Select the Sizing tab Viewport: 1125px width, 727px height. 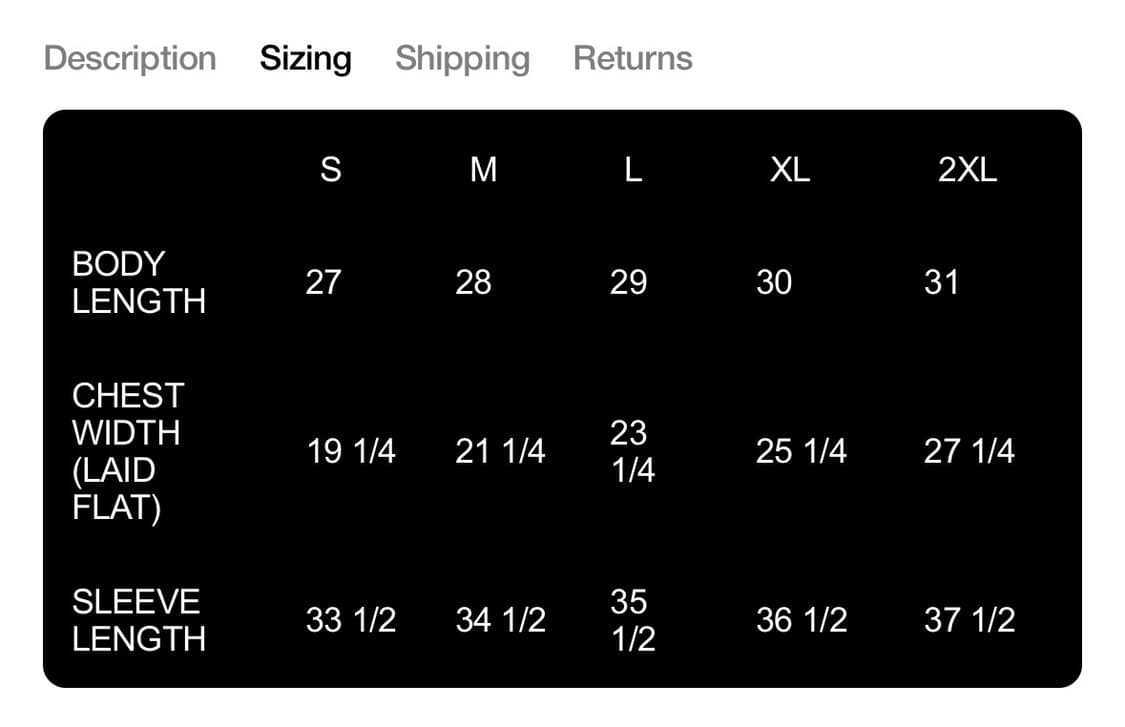[x=305, y=58]
